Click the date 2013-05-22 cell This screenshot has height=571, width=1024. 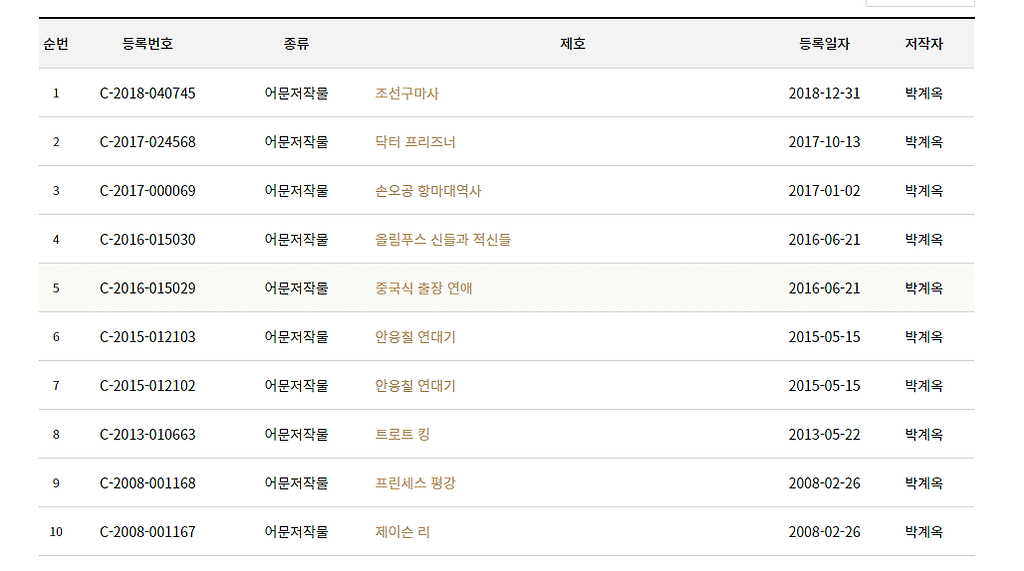click(x=824, y=434)
